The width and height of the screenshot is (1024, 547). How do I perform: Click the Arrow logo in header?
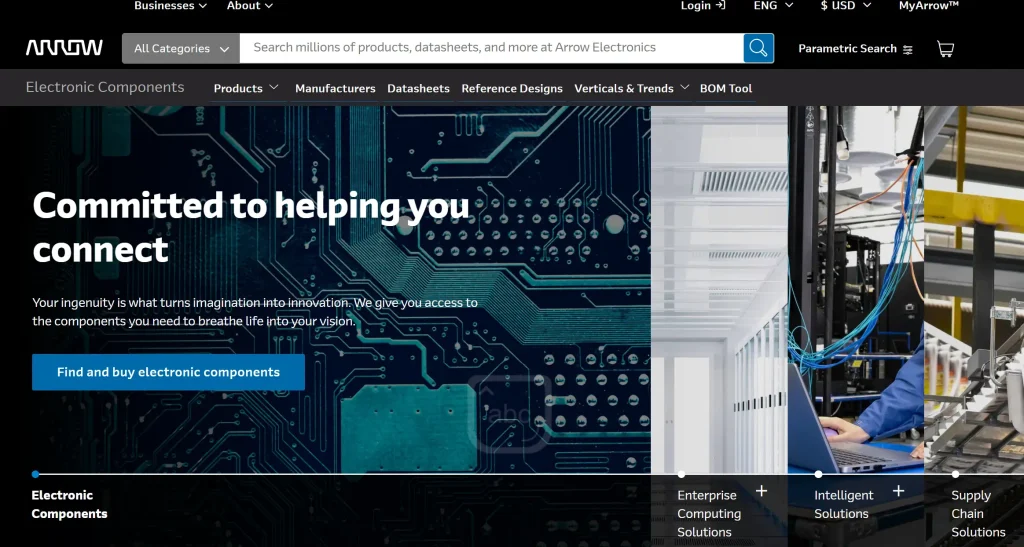click(x=64, y=48)
